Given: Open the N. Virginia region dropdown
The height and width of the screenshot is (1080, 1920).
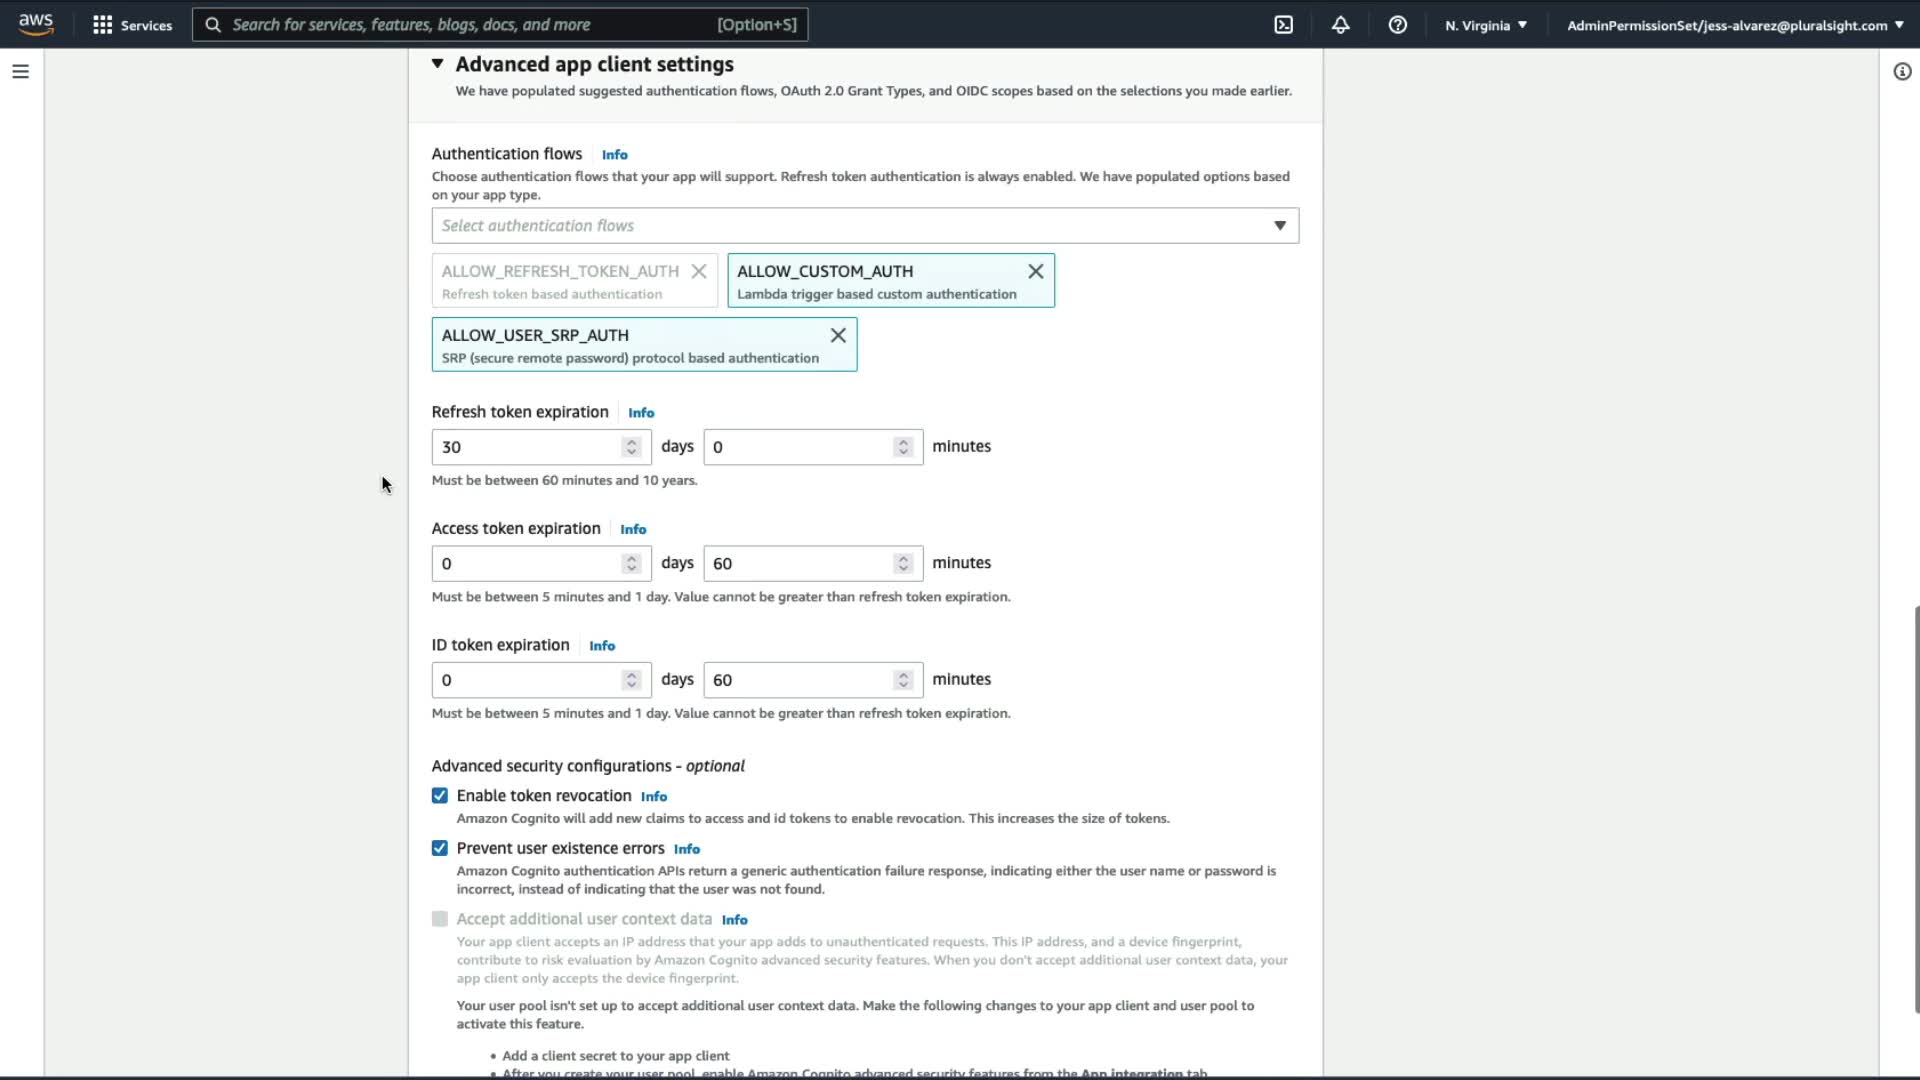Looking at the screenshot, I should (x=1486, y=25).
